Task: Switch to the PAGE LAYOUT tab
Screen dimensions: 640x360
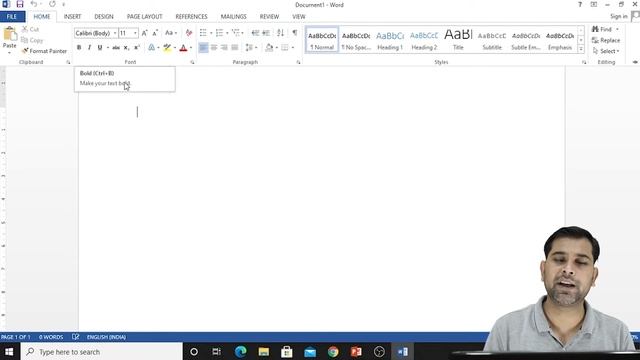Action: pyautogui.click(x=144, y=17)
